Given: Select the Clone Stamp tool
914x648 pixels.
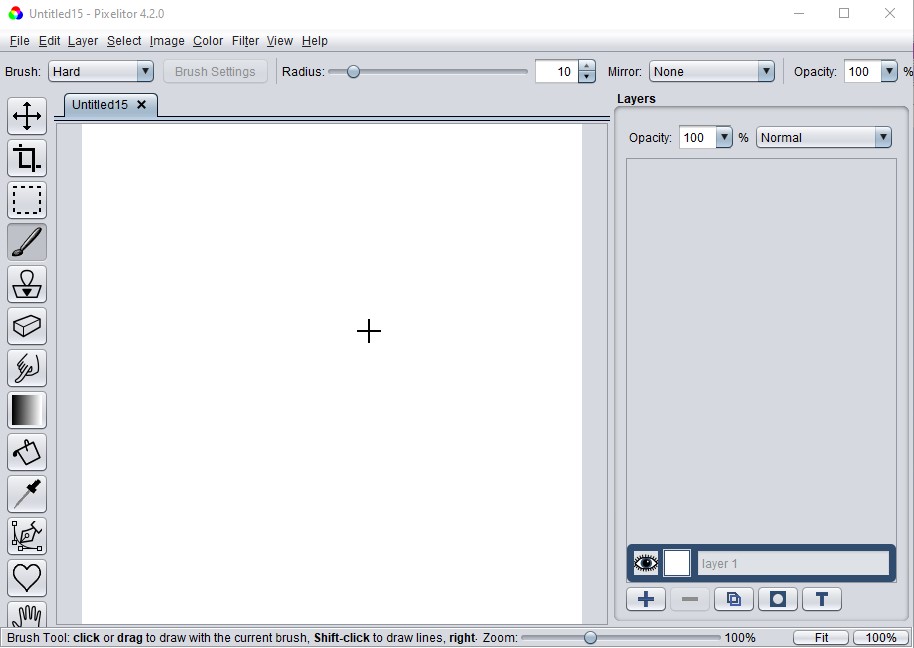Looking at the screenshot, I should point(27,284).
